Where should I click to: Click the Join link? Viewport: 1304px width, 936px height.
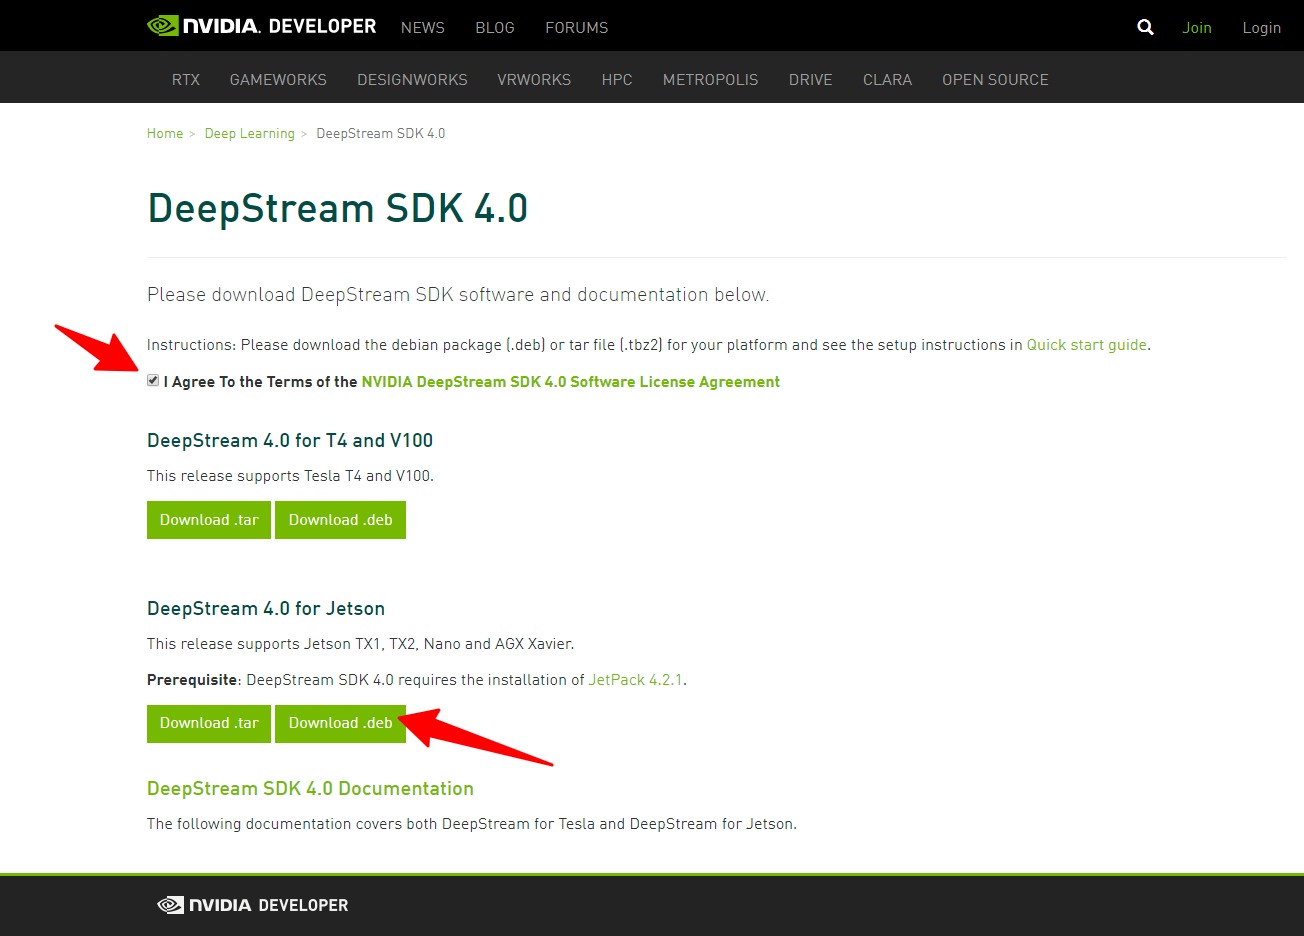tap(1197, 28)
